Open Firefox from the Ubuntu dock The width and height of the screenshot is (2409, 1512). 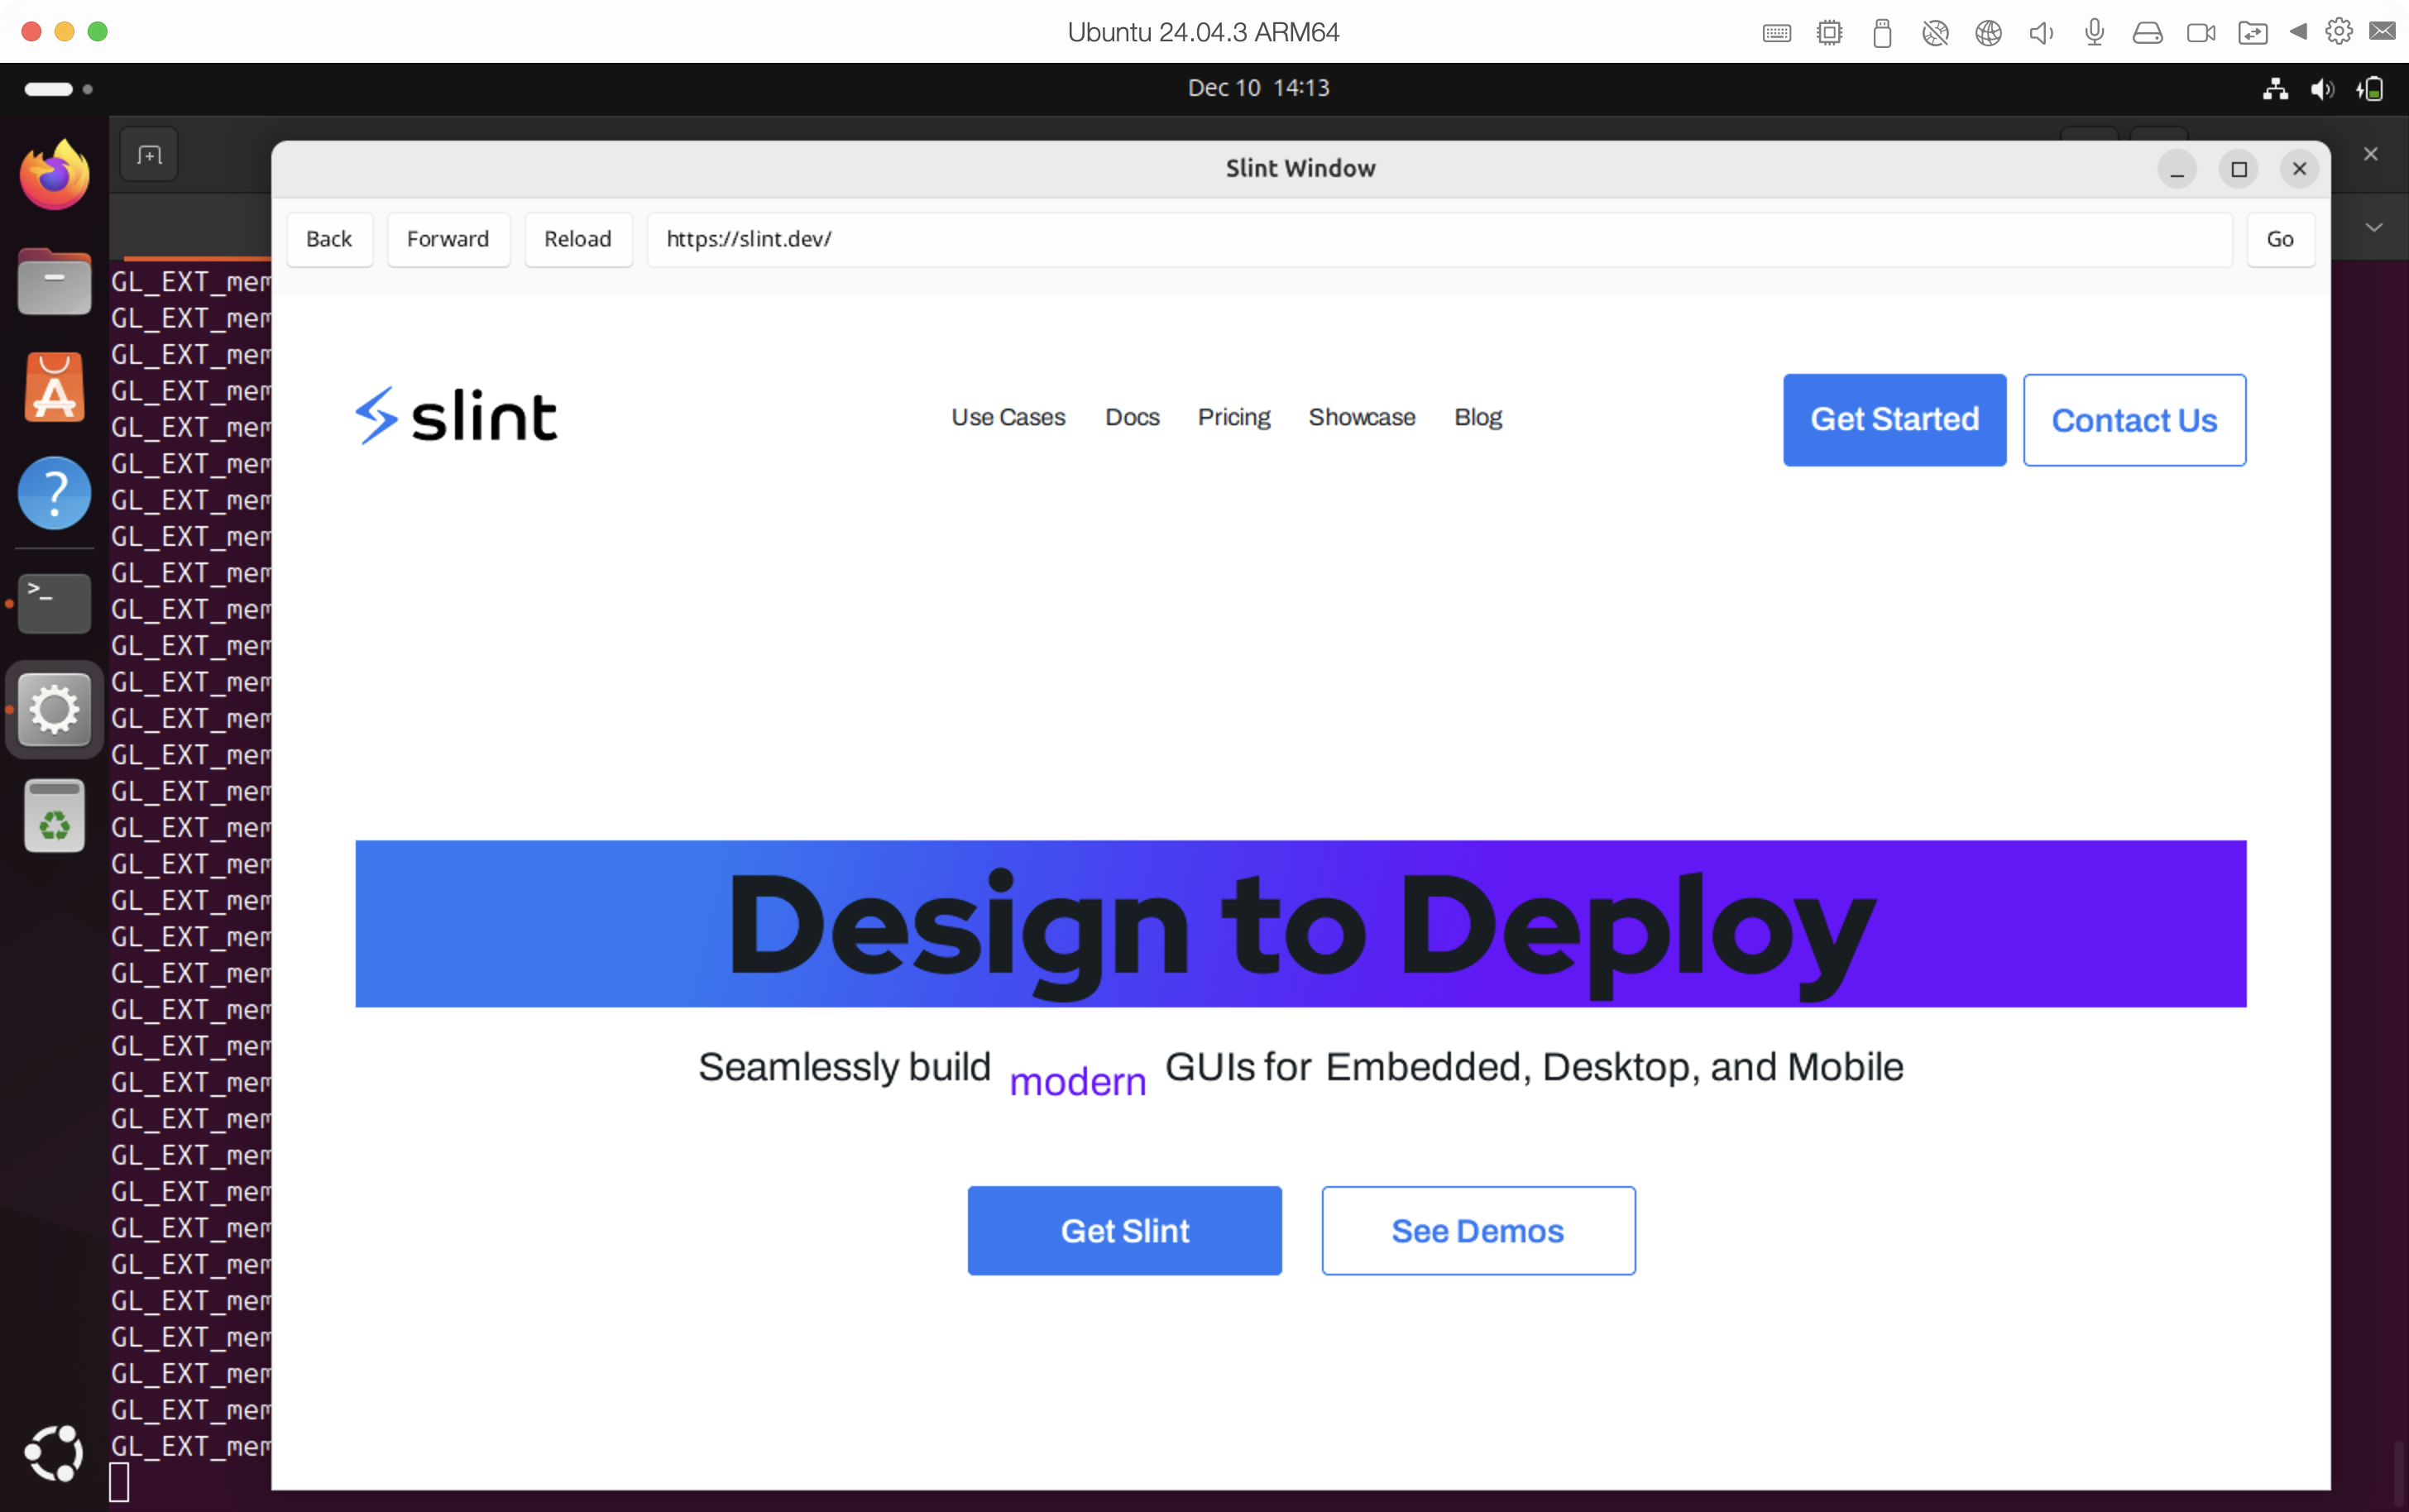pos(54,173)
